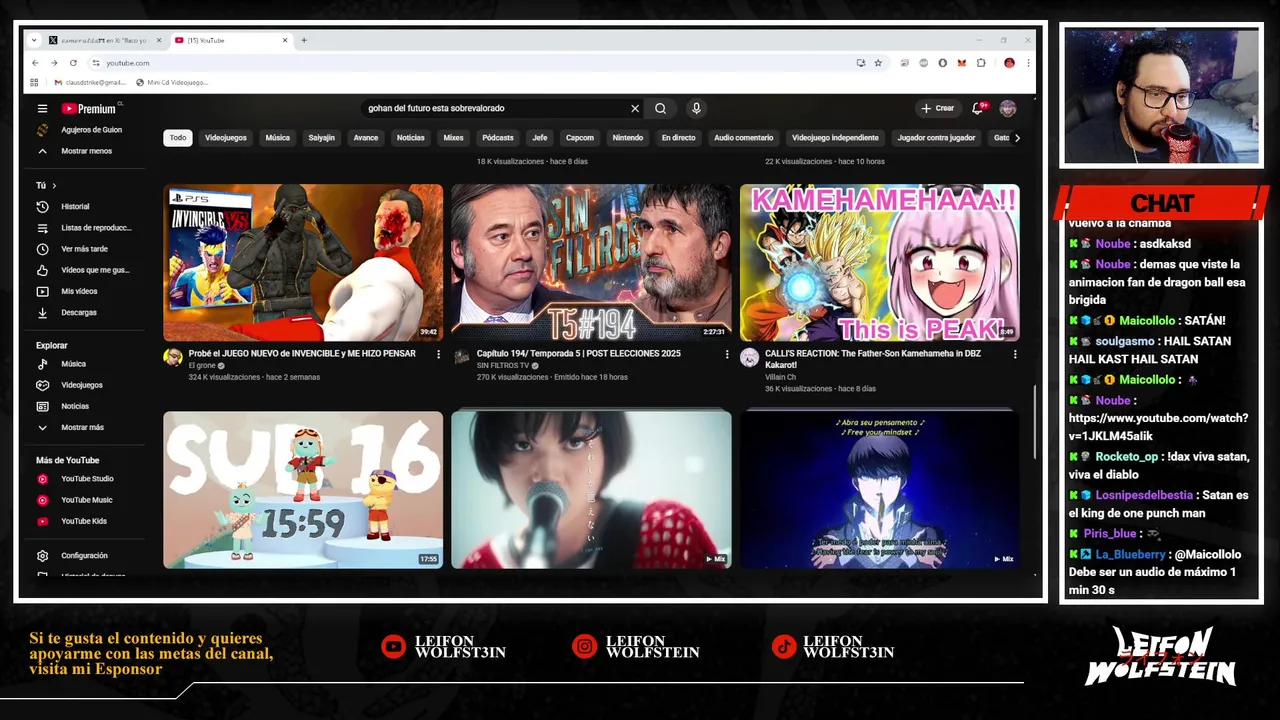Click the youtube.com address bar
Image resolution: width=1280 pixels, height=720 pixels.
[470, 63]
